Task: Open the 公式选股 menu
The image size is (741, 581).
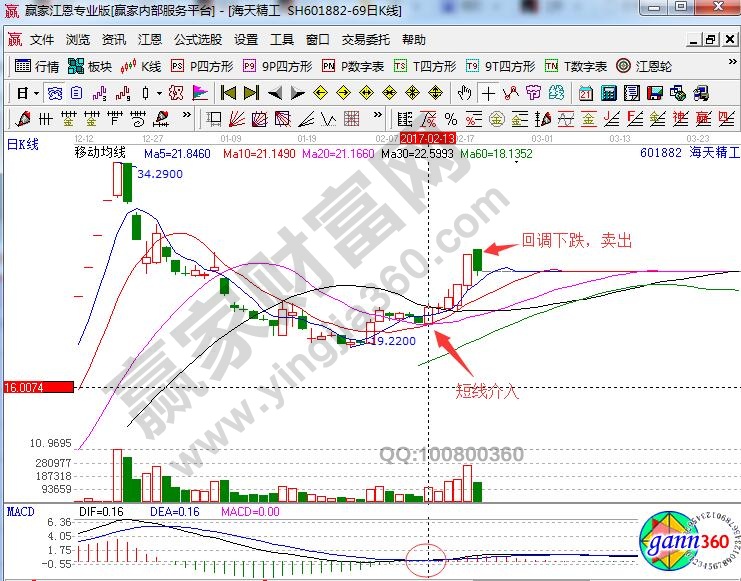Action: click(198, 40)
